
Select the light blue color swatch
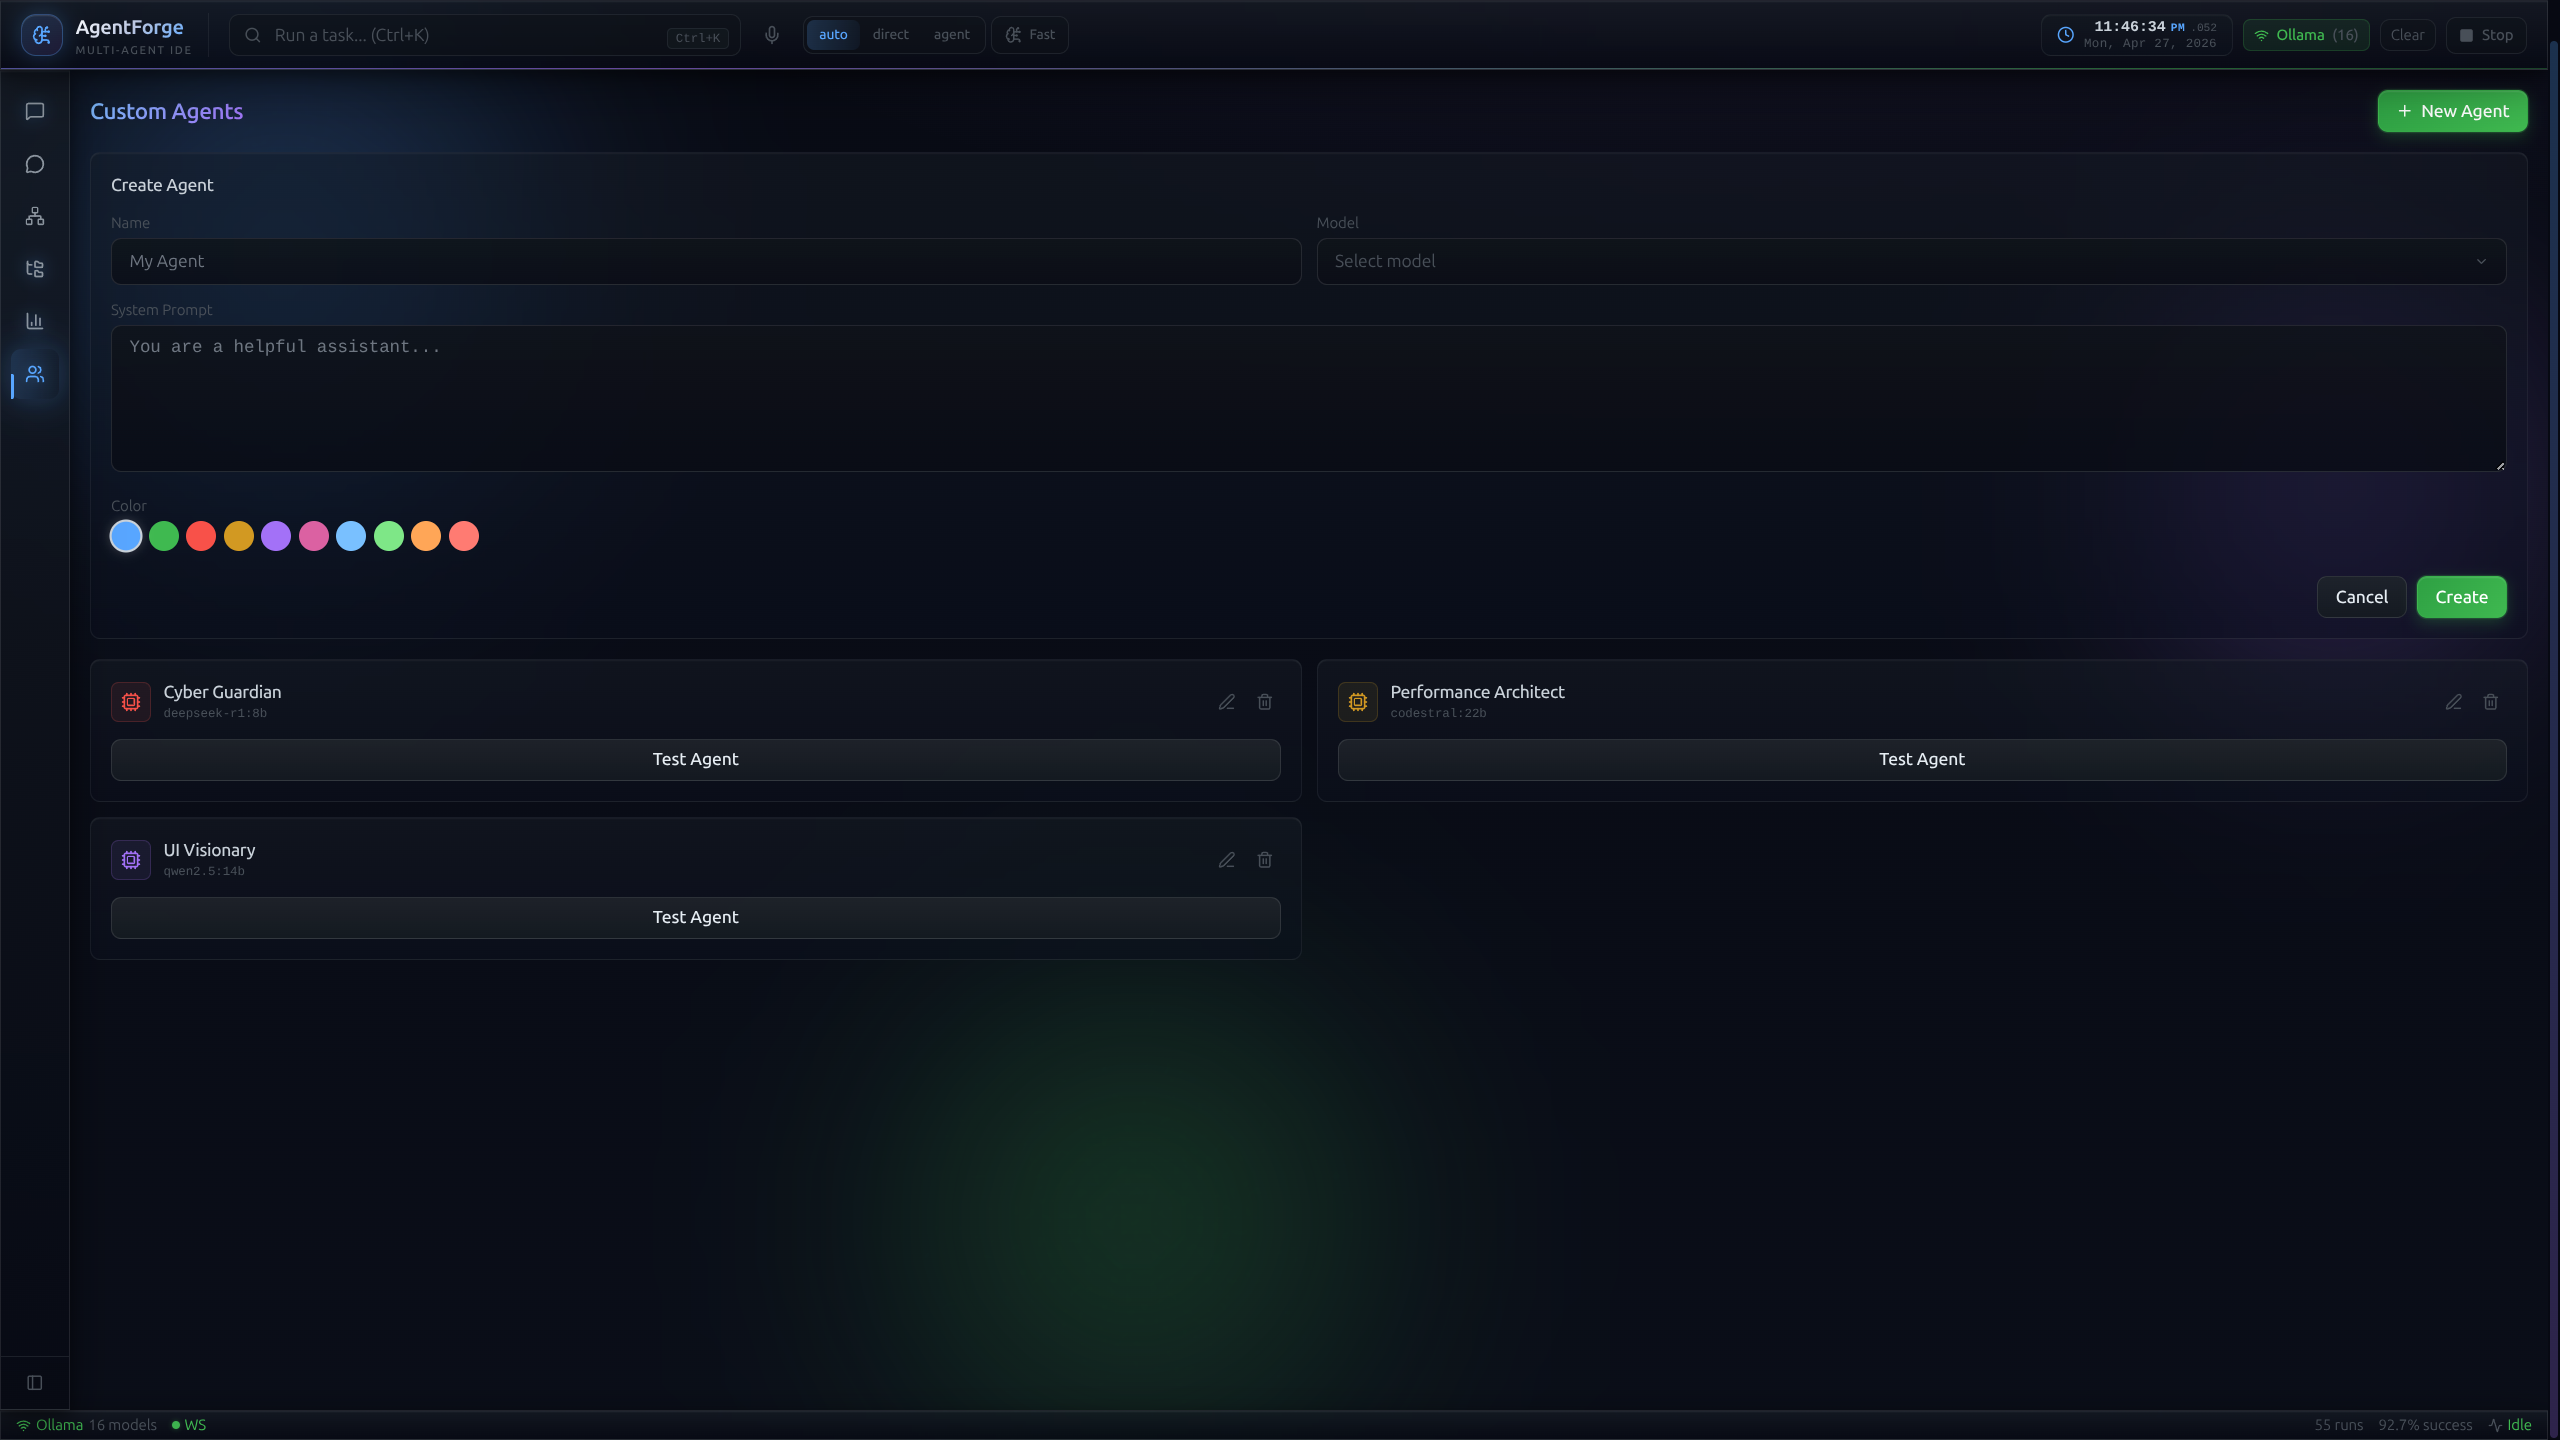pyautogui.click(x=351, y=536)
